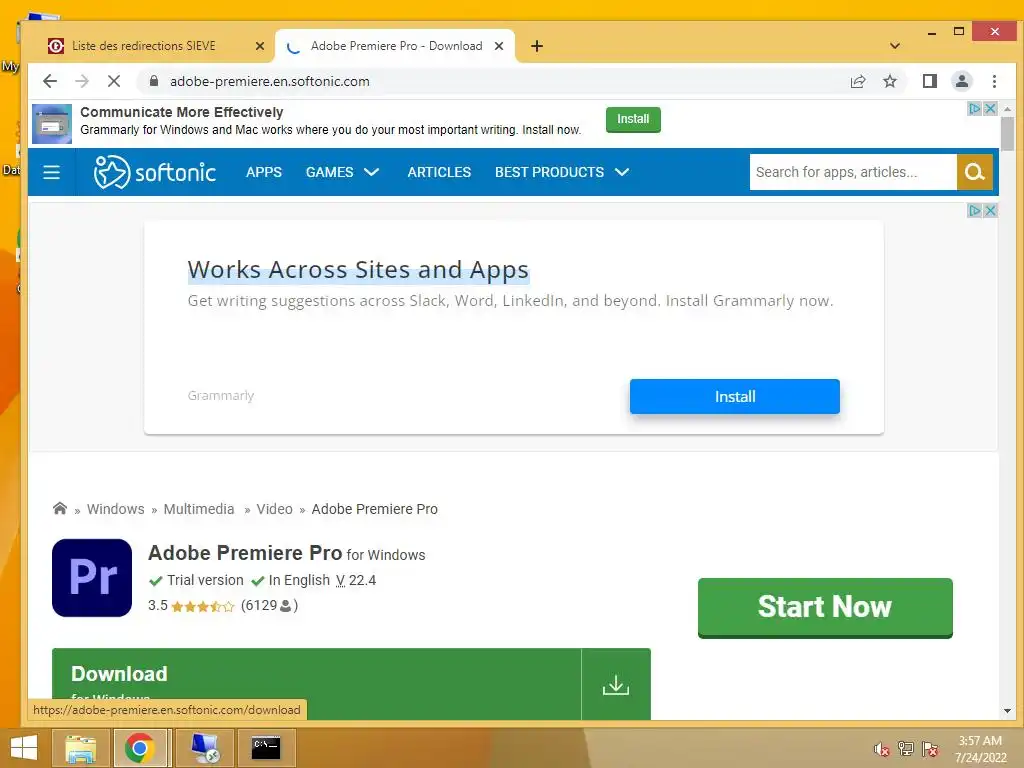
Task: Open the Chrome side panel icon
Action: click(929, 81)
